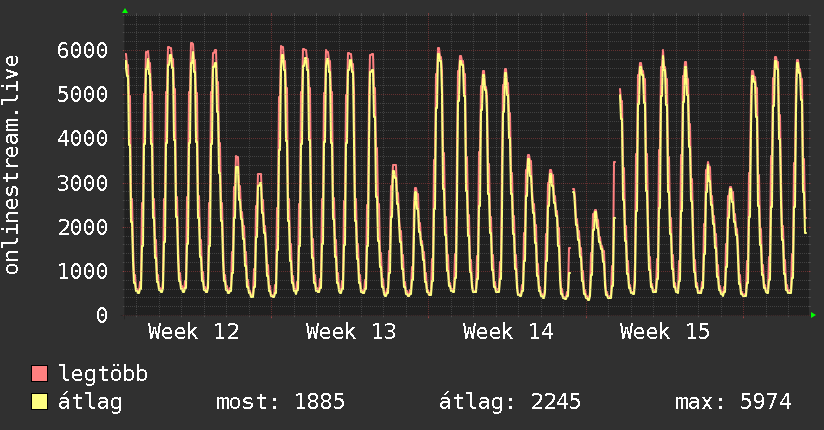
Task: Click the 1000 y-axis label
Action: 83,272
